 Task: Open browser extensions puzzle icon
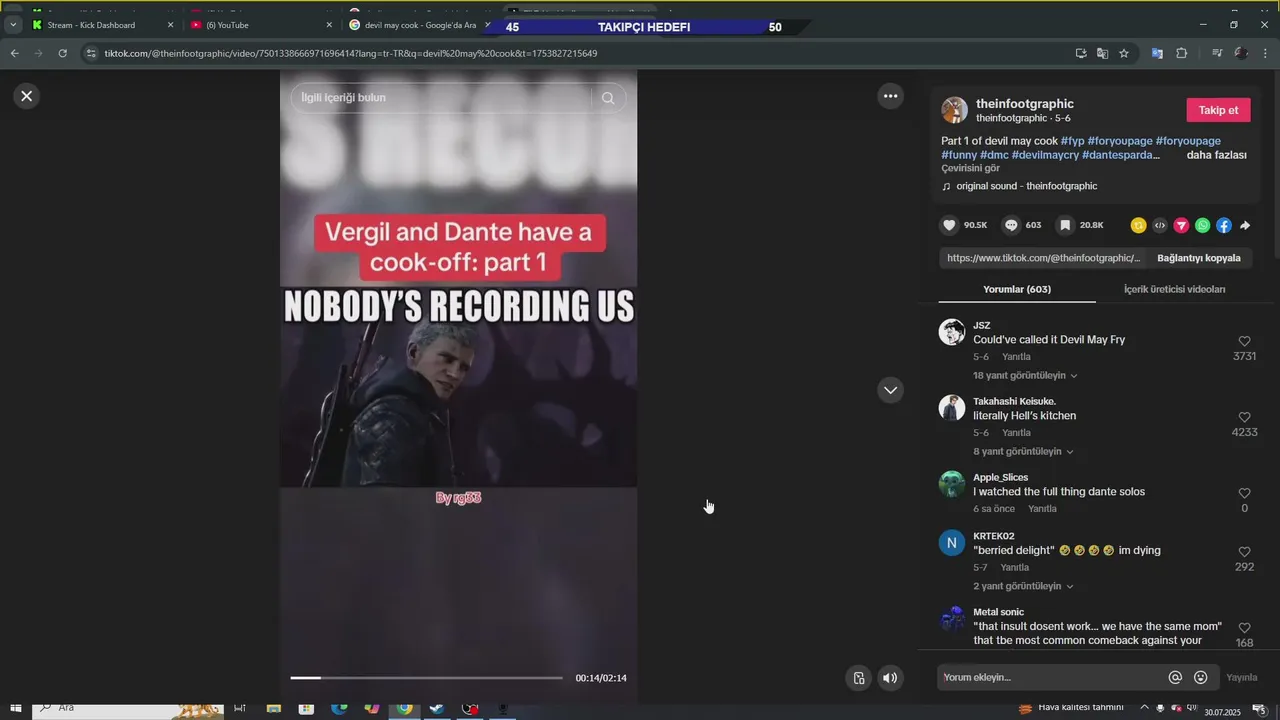1181,53
